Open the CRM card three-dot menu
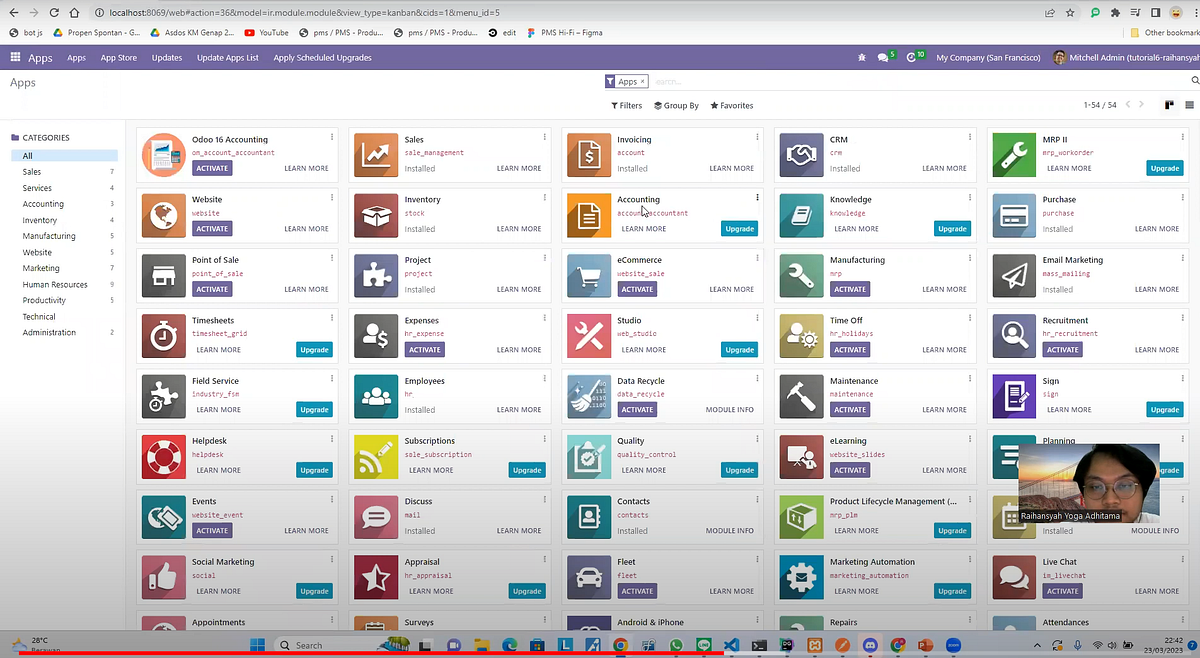The image size is (1200, 658). tap(970, 138)
